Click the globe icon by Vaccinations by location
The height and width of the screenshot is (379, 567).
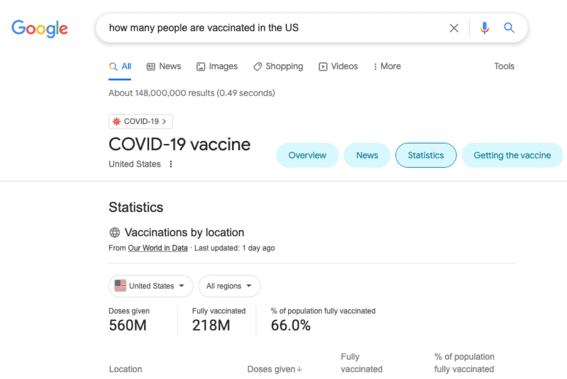(x=115, y=233)
